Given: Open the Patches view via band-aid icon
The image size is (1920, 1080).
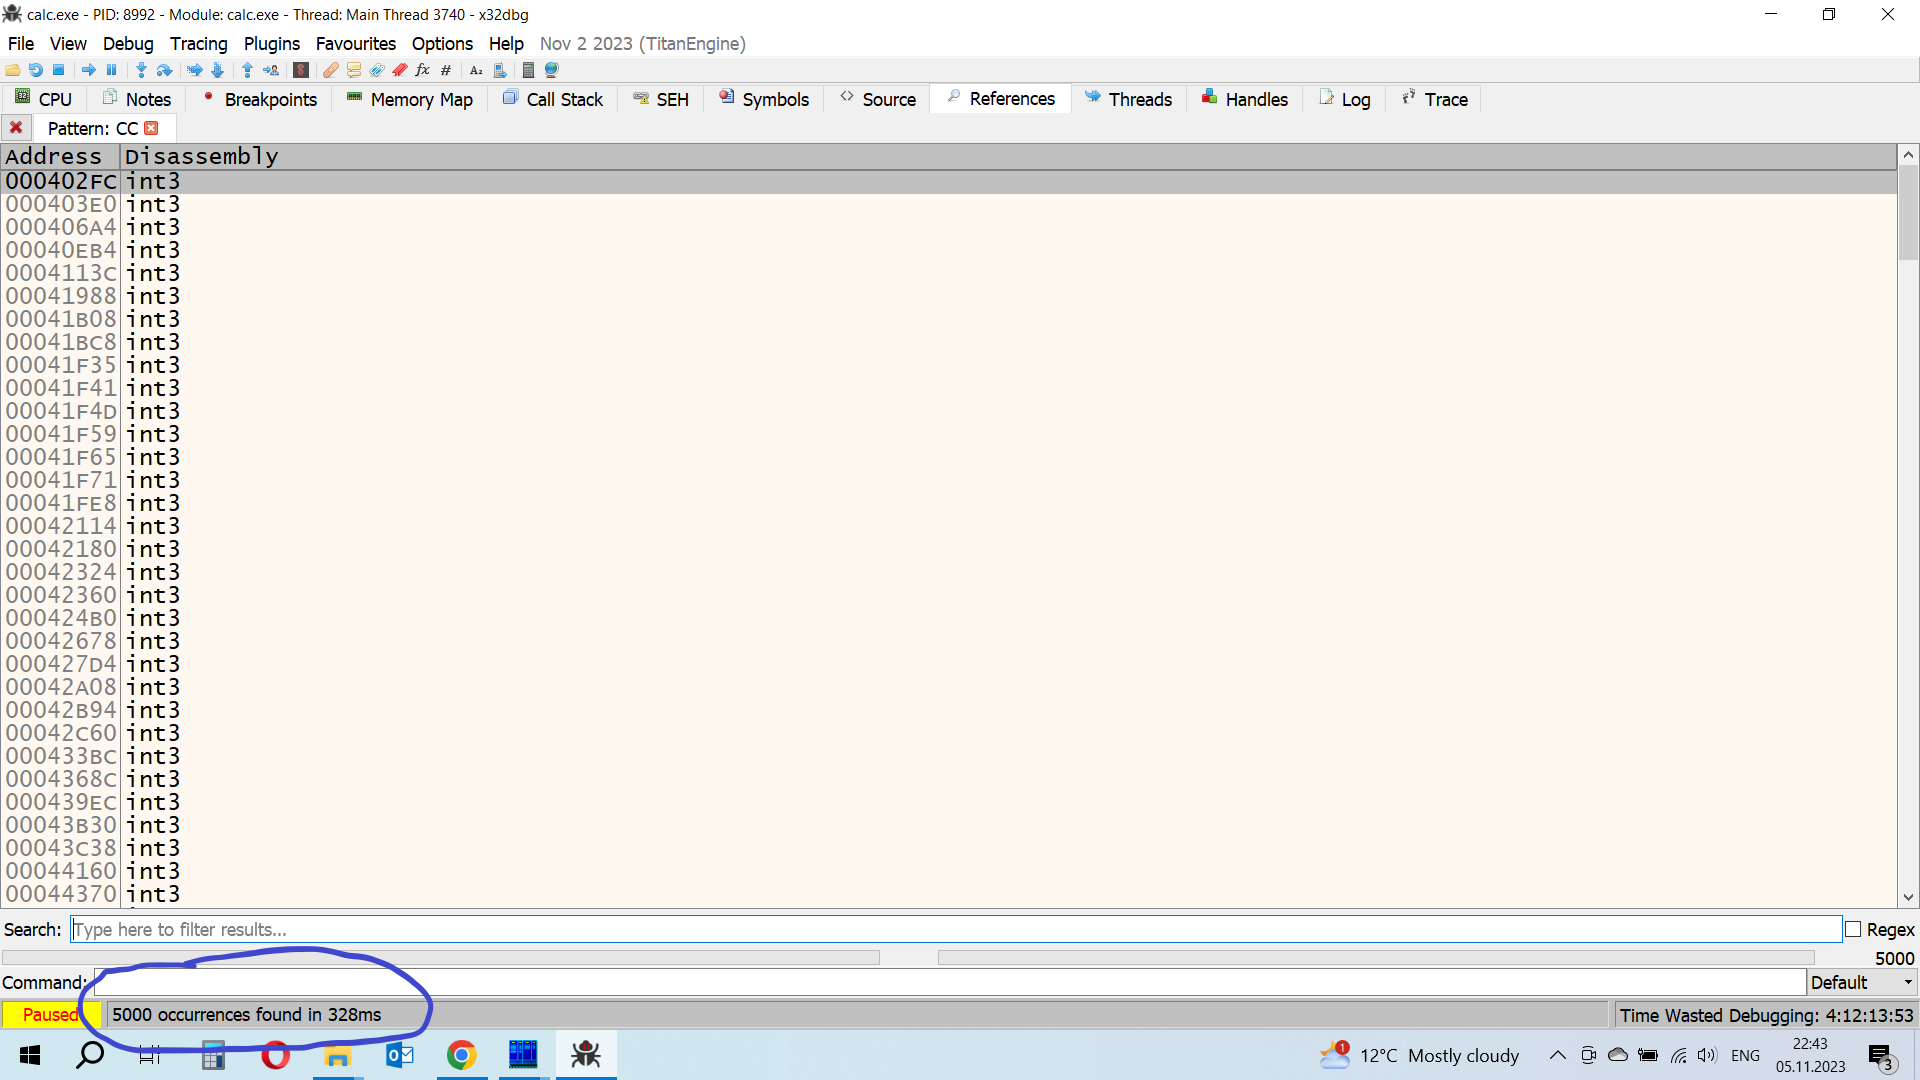Looking at the screenshot, I should (x=330, y=70).
